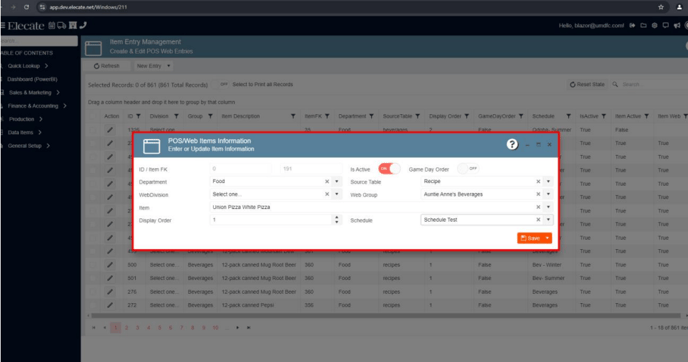Open the Web Group dropdown arrow
Viewport: 688px width, 362px height.
pos(548,194)
